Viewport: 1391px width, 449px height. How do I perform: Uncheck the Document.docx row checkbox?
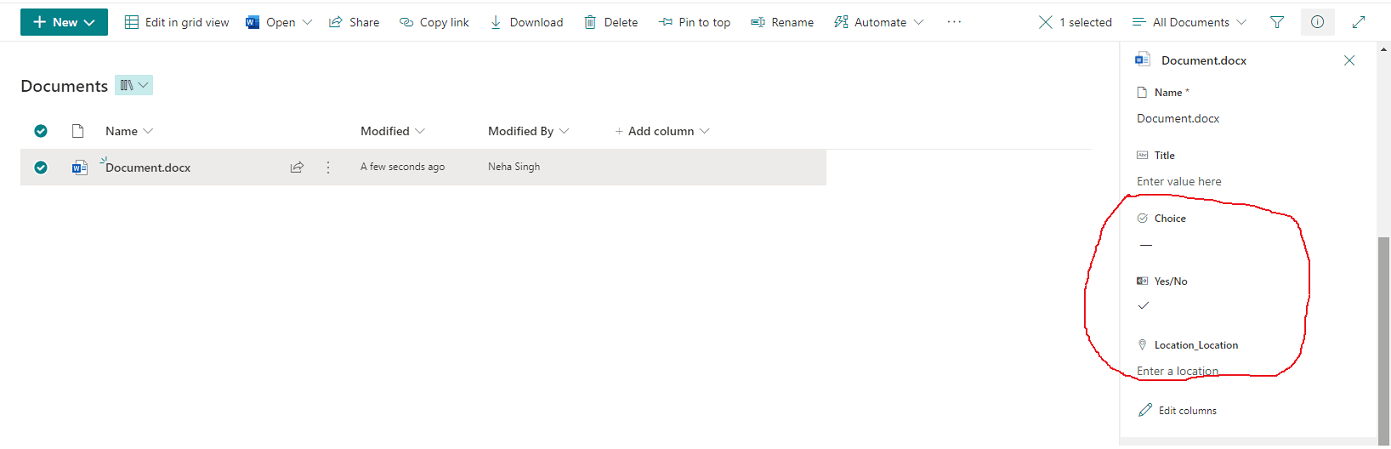(41, 167)
